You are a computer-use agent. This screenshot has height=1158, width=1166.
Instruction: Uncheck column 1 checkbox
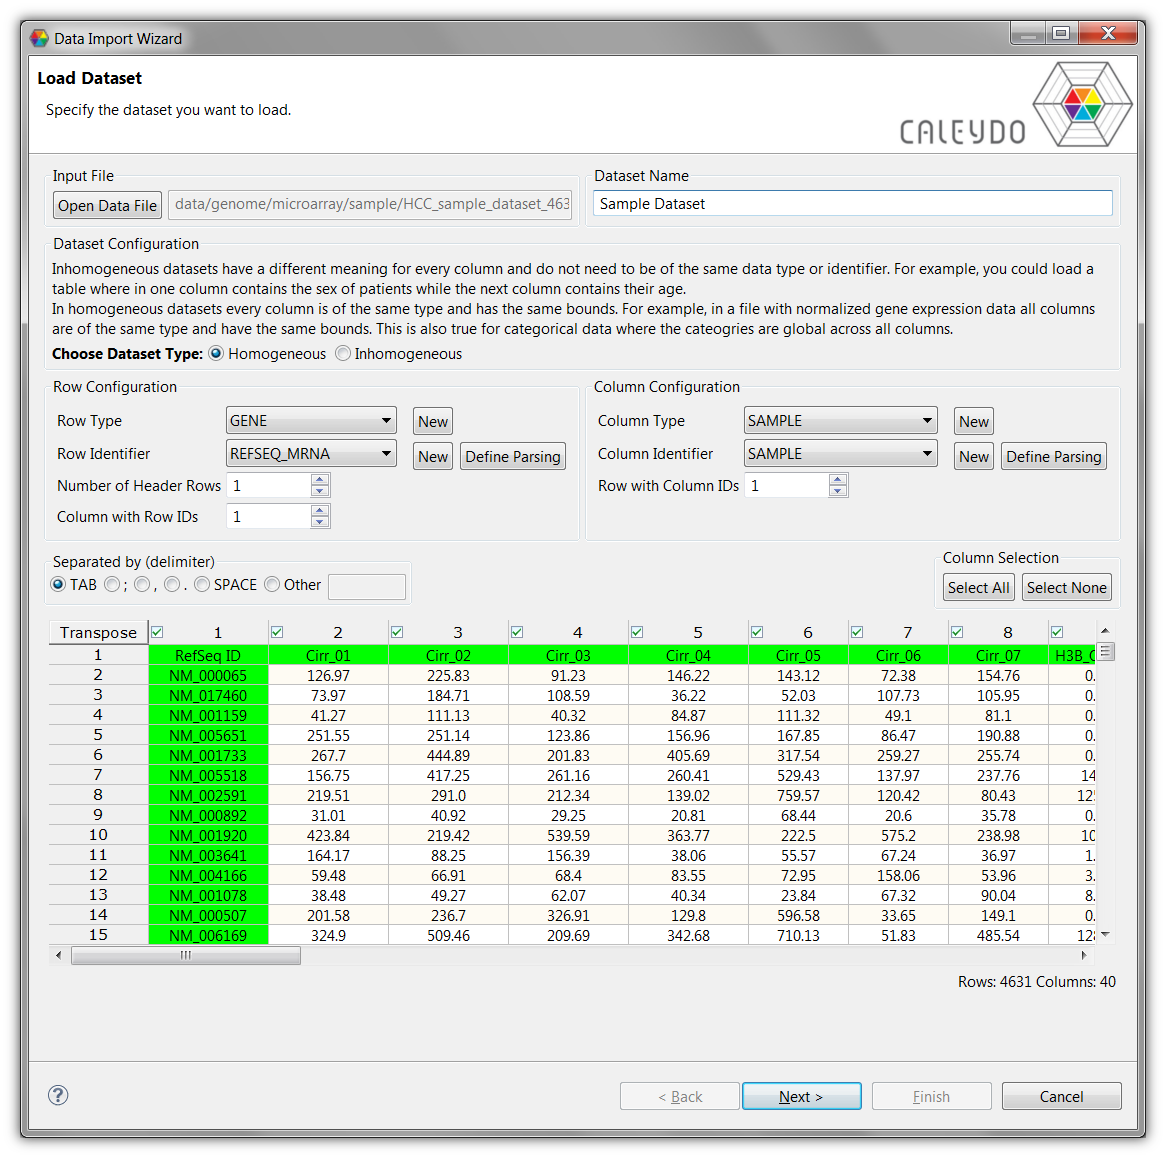157,632
